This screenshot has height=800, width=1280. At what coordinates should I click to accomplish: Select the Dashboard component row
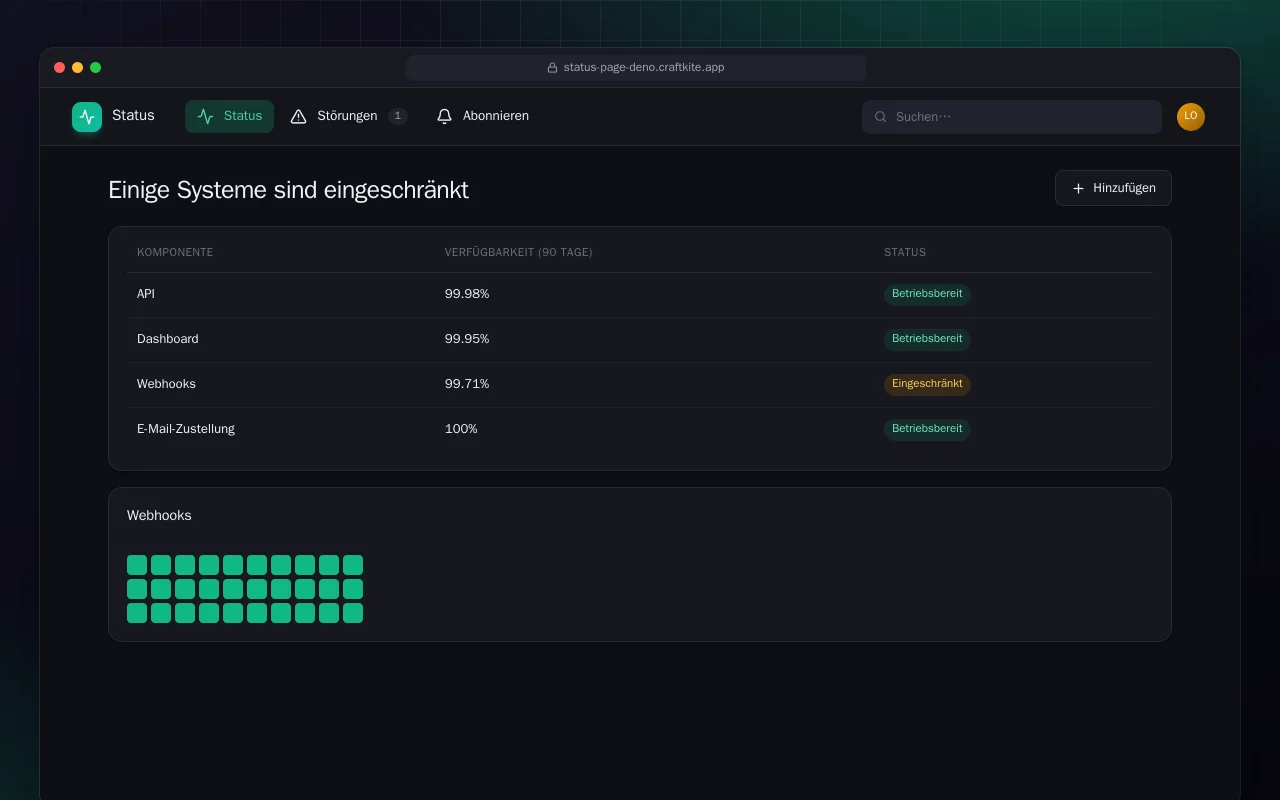click(x=640, y=339)
